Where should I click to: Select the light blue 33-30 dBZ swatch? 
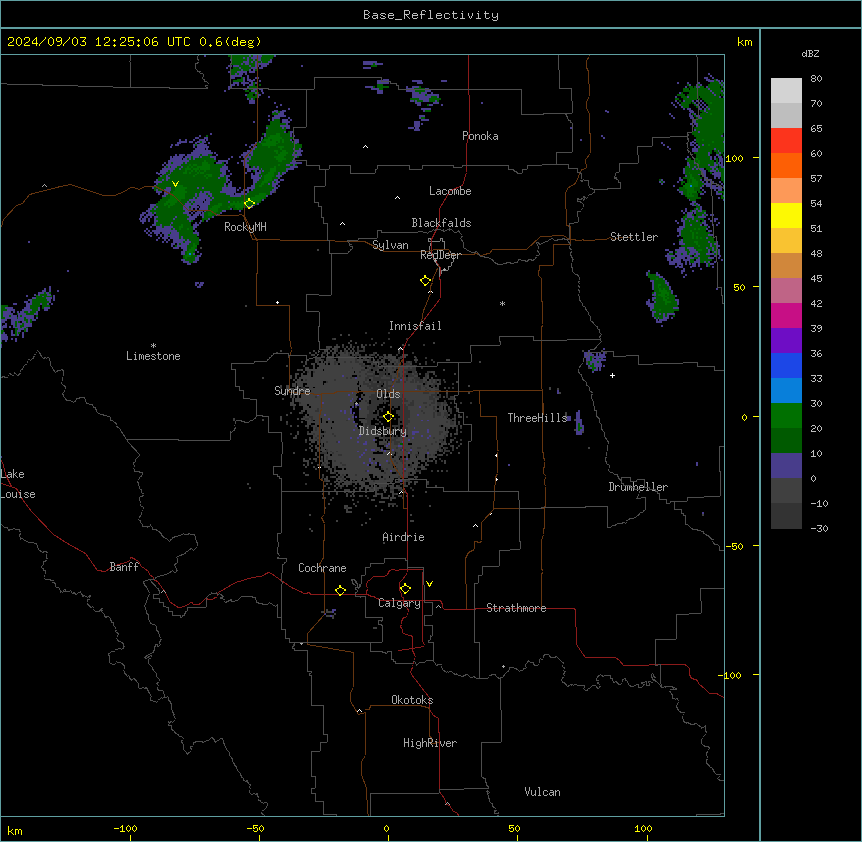click(x=786, y=391)
